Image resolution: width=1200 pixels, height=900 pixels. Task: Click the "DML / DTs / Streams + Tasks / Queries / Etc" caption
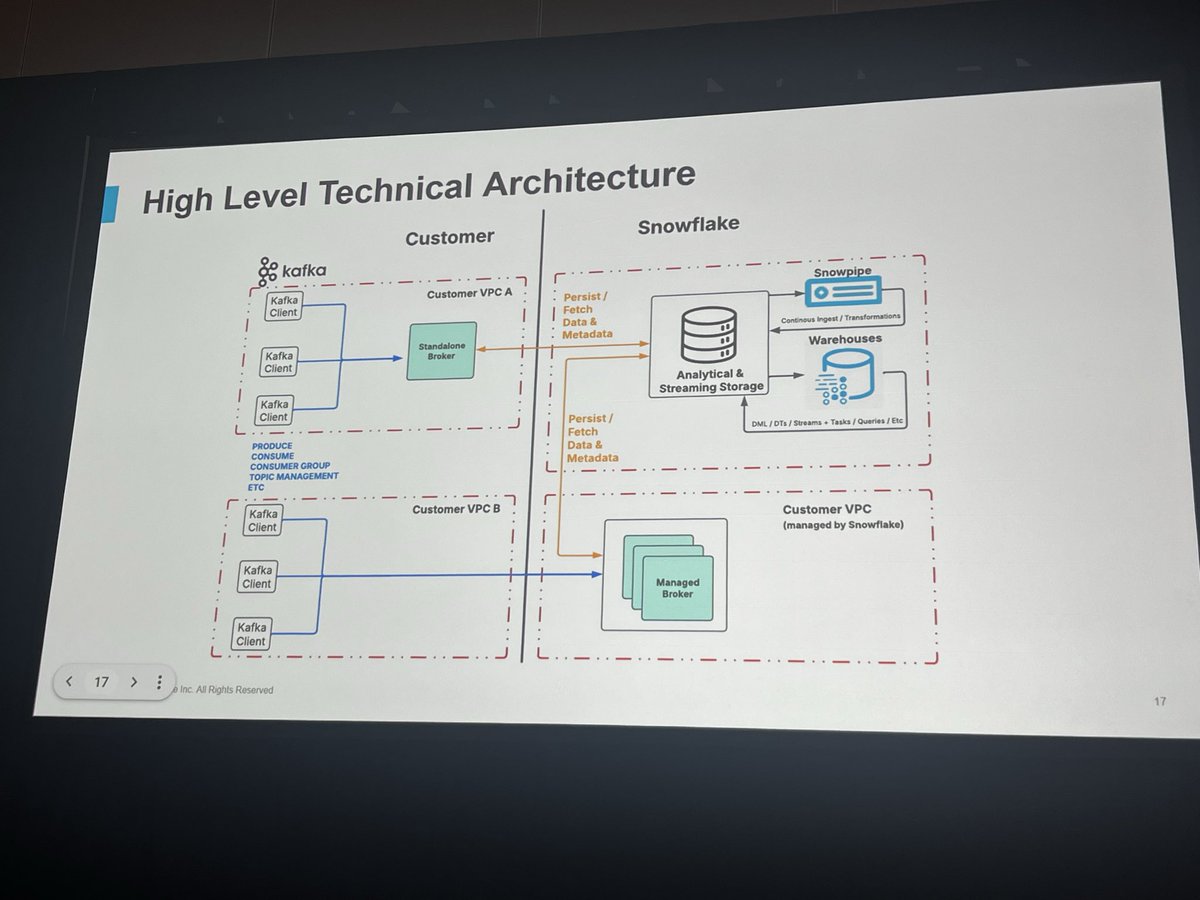coord(828,423)
